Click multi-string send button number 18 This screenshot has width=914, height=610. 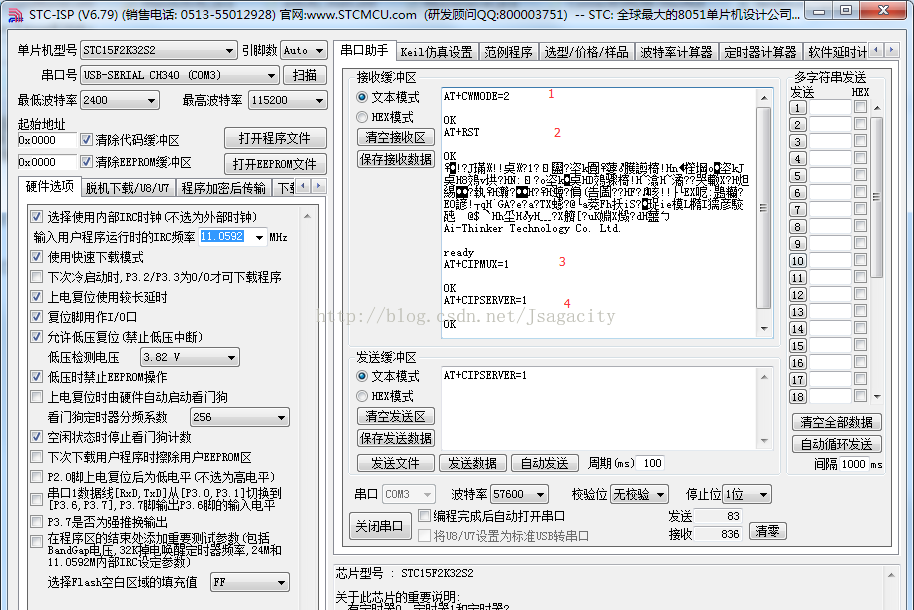pyautogui.click(x=797, y=397)
